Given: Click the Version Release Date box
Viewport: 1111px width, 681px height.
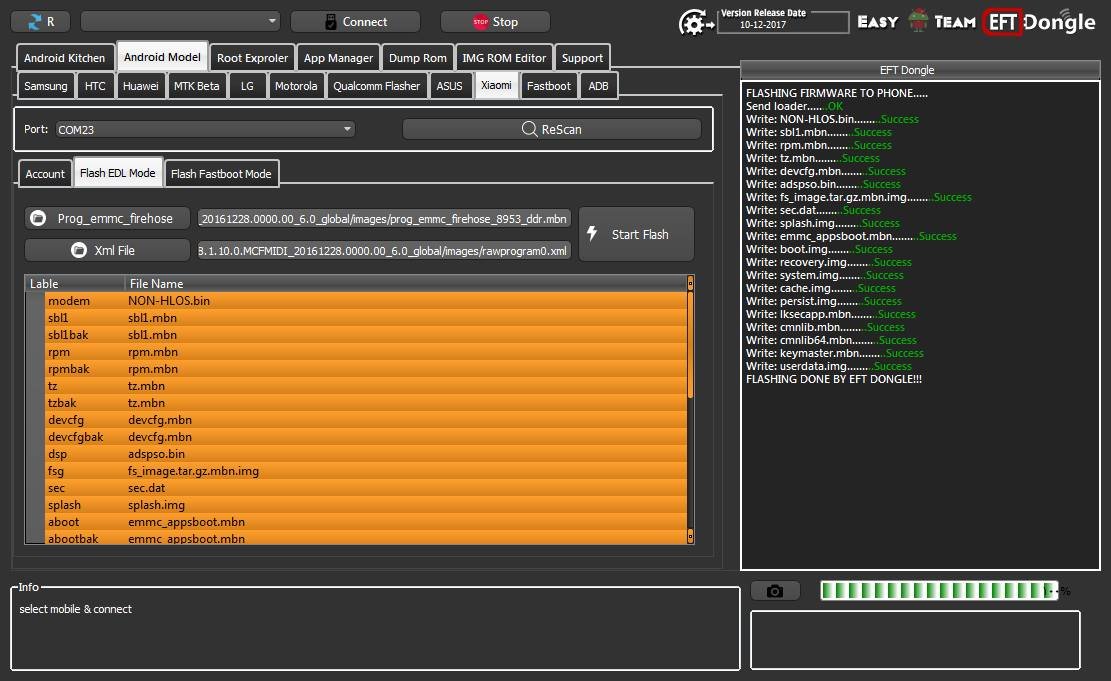Looking at the screenshot, I should 783,22.
